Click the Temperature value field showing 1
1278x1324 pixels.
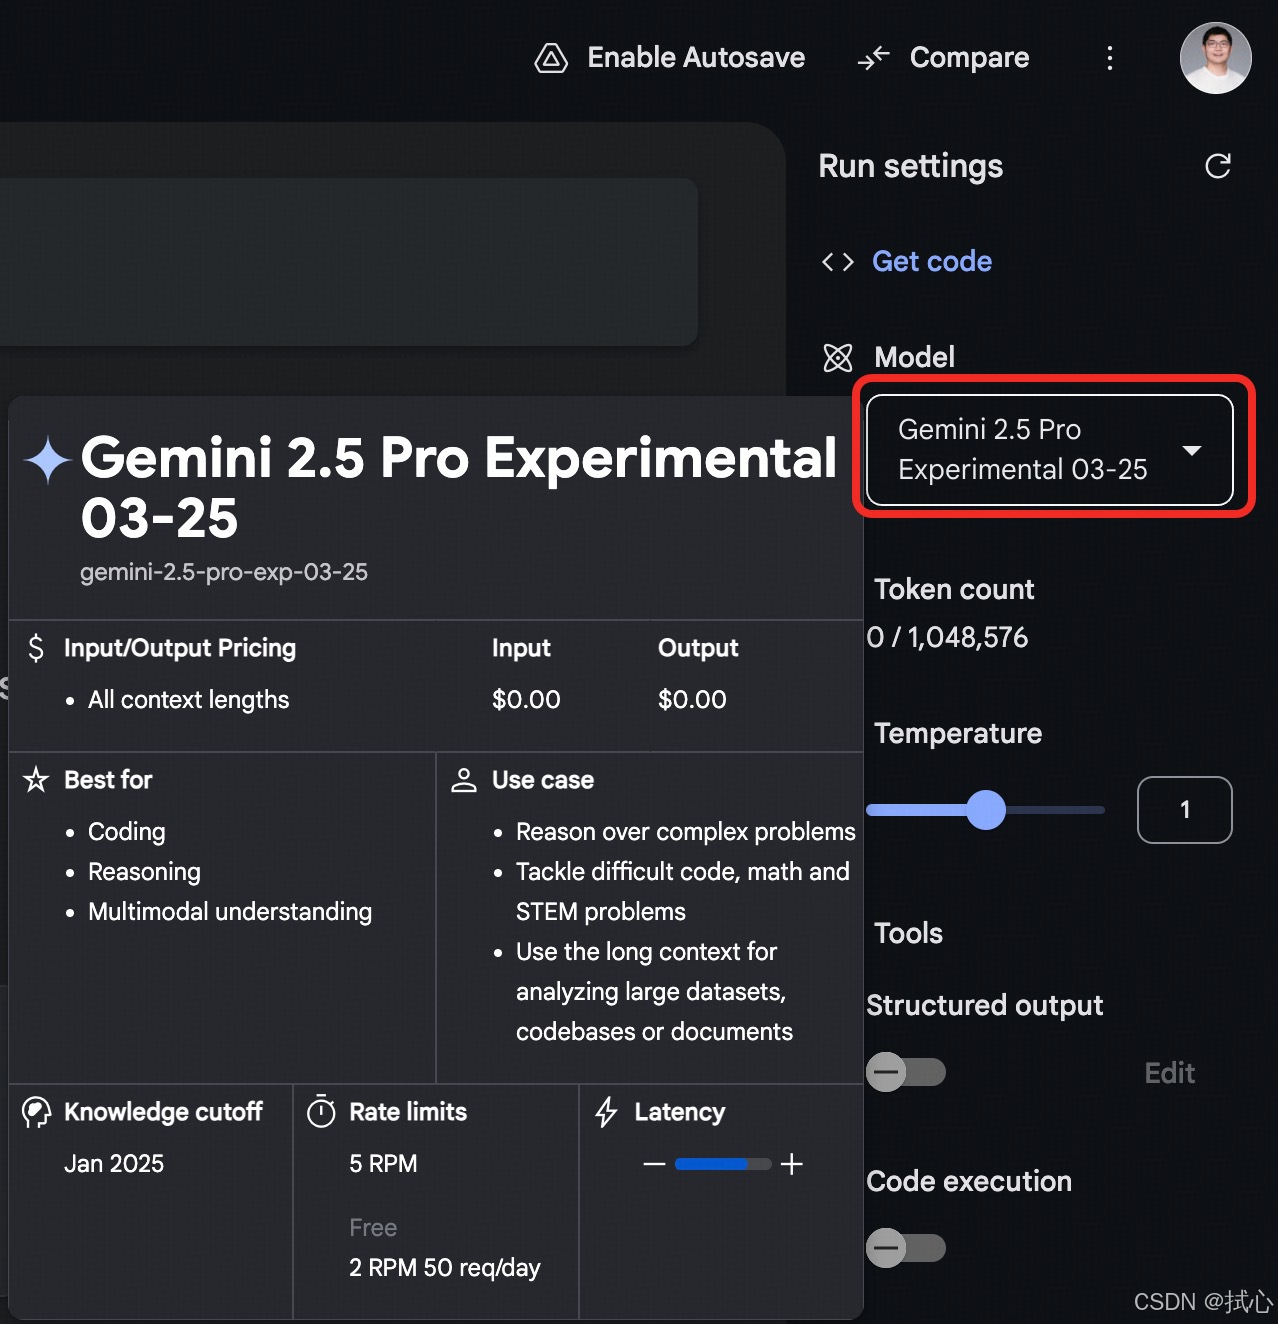point(1185,810)
